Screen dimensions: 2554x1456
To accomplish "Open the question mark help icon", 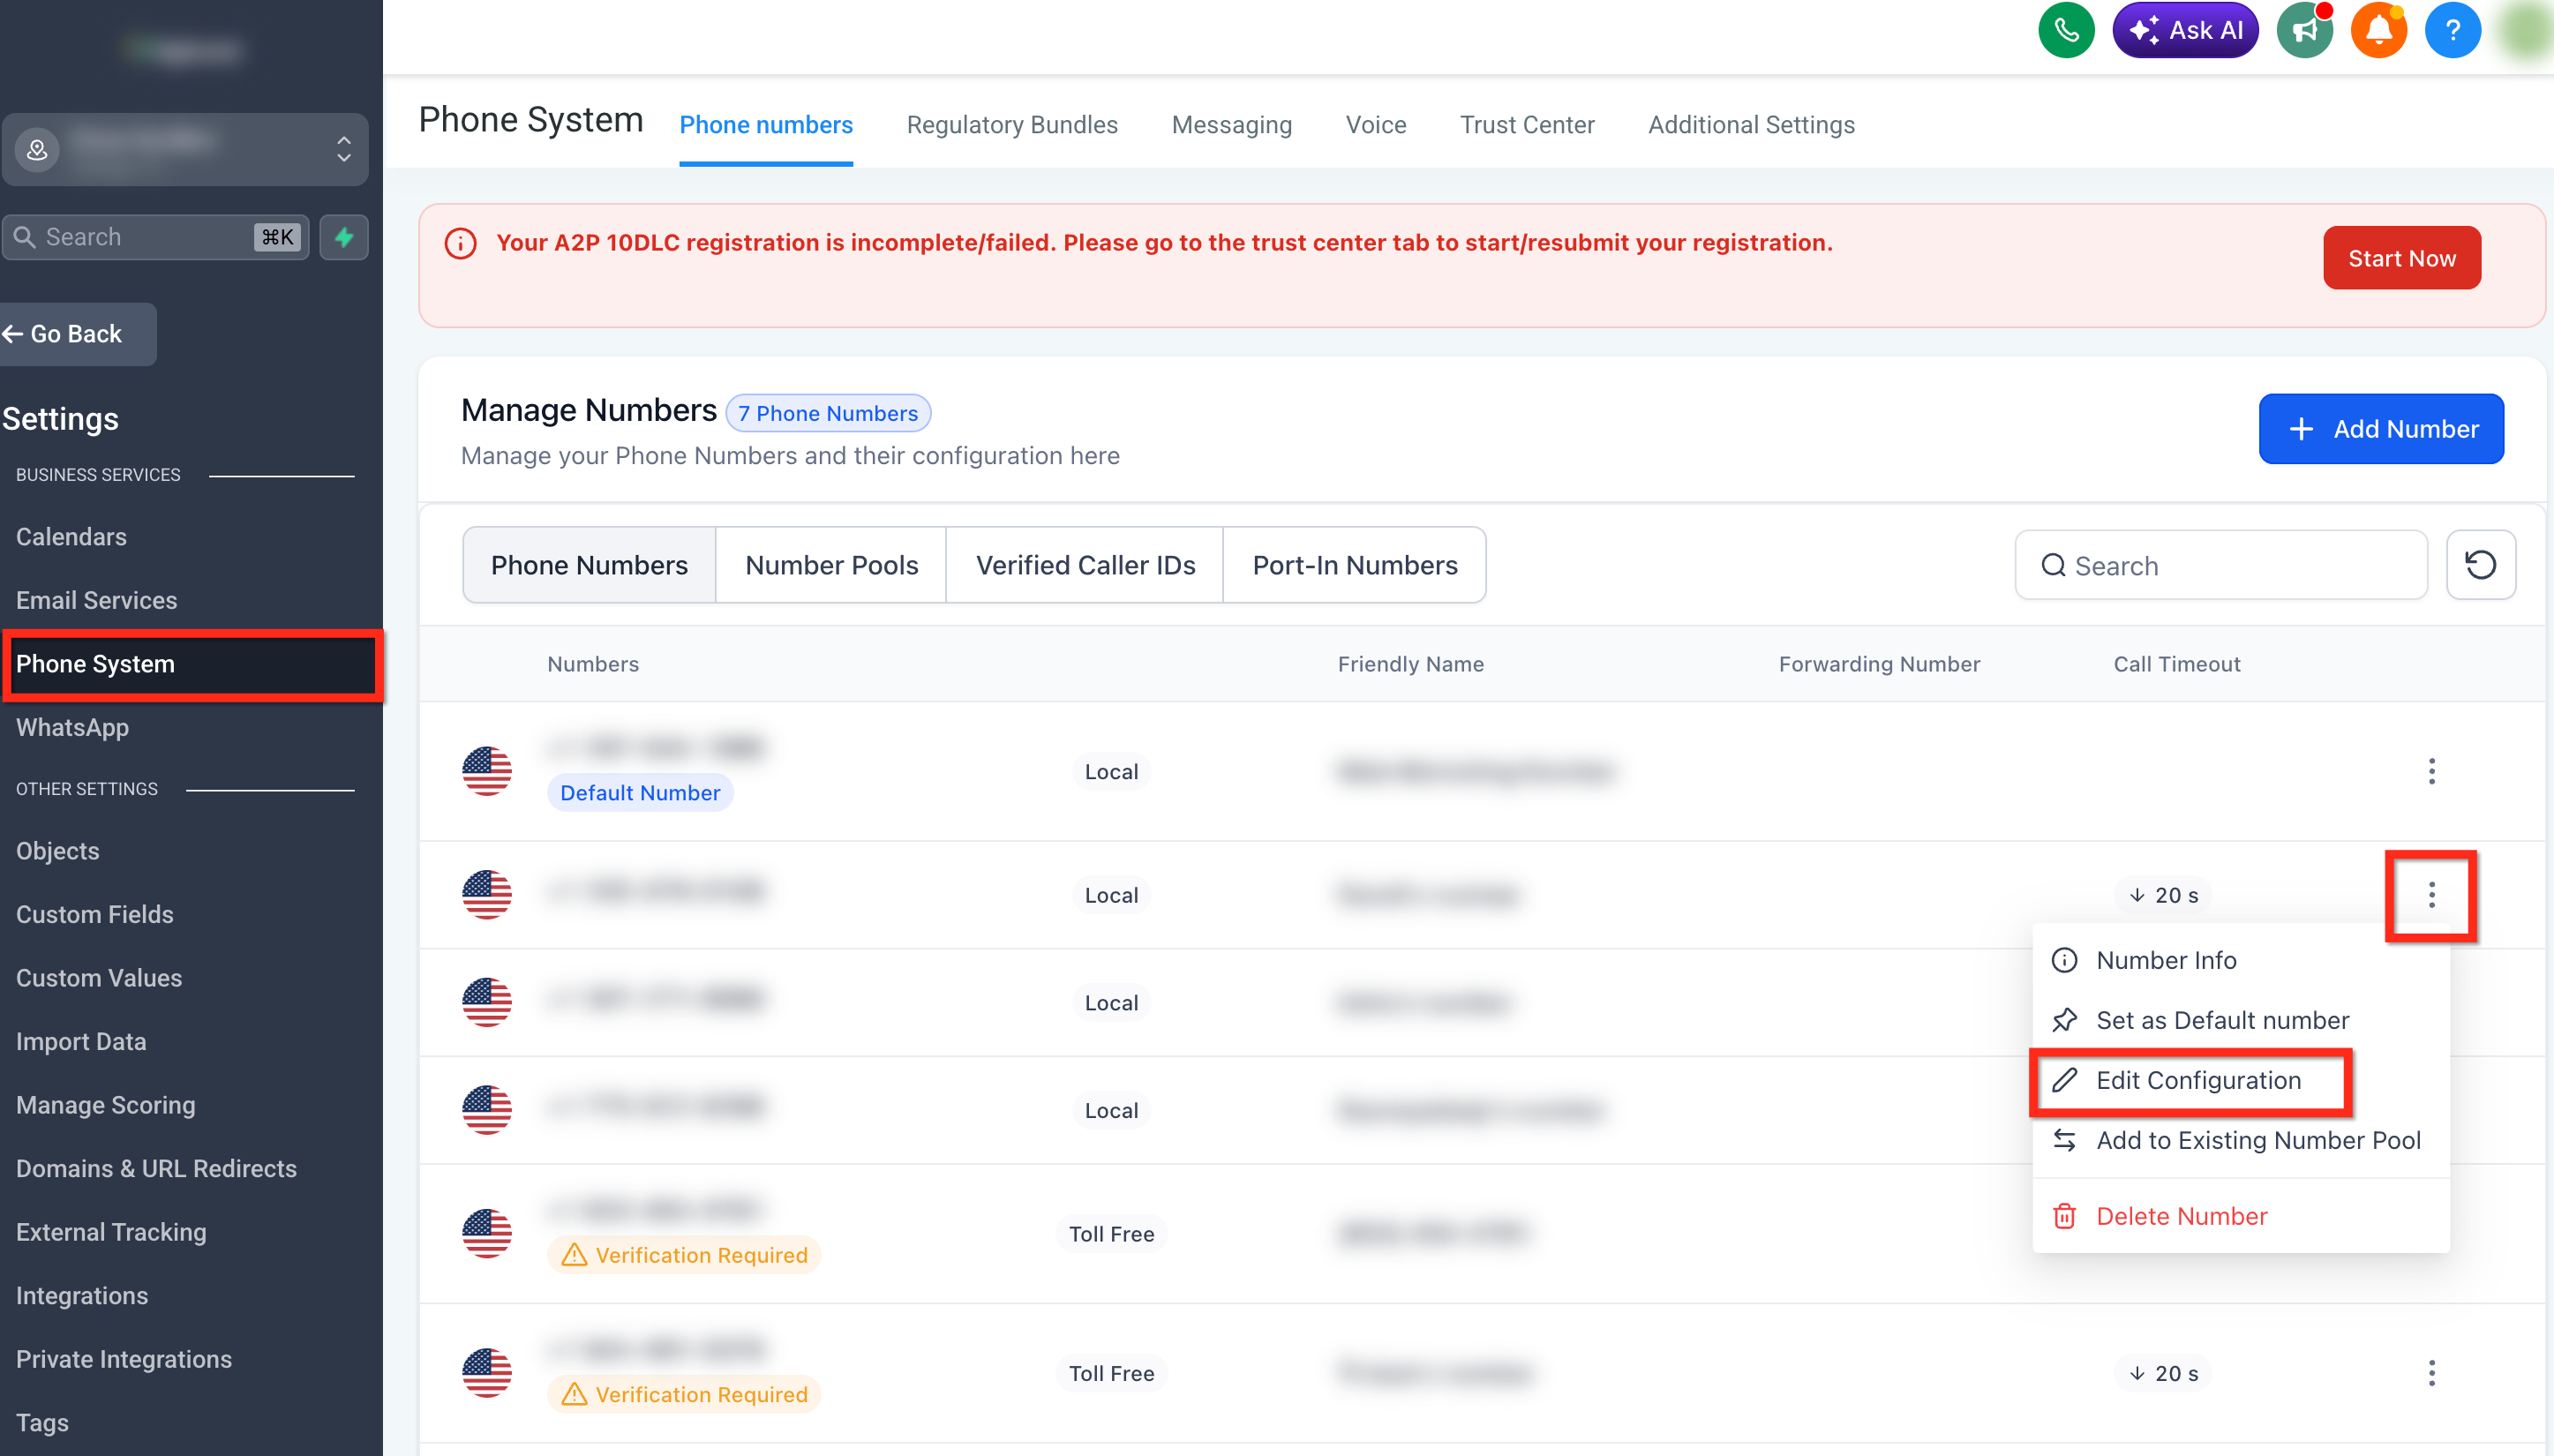I will click(2452, 30).
